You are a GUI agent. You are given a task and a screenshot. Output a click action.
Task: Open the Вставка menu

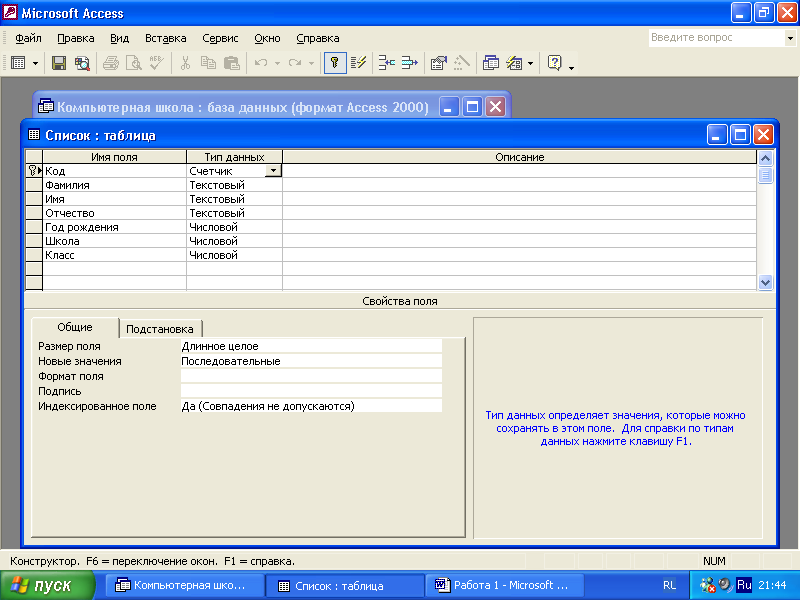[165, 38]
